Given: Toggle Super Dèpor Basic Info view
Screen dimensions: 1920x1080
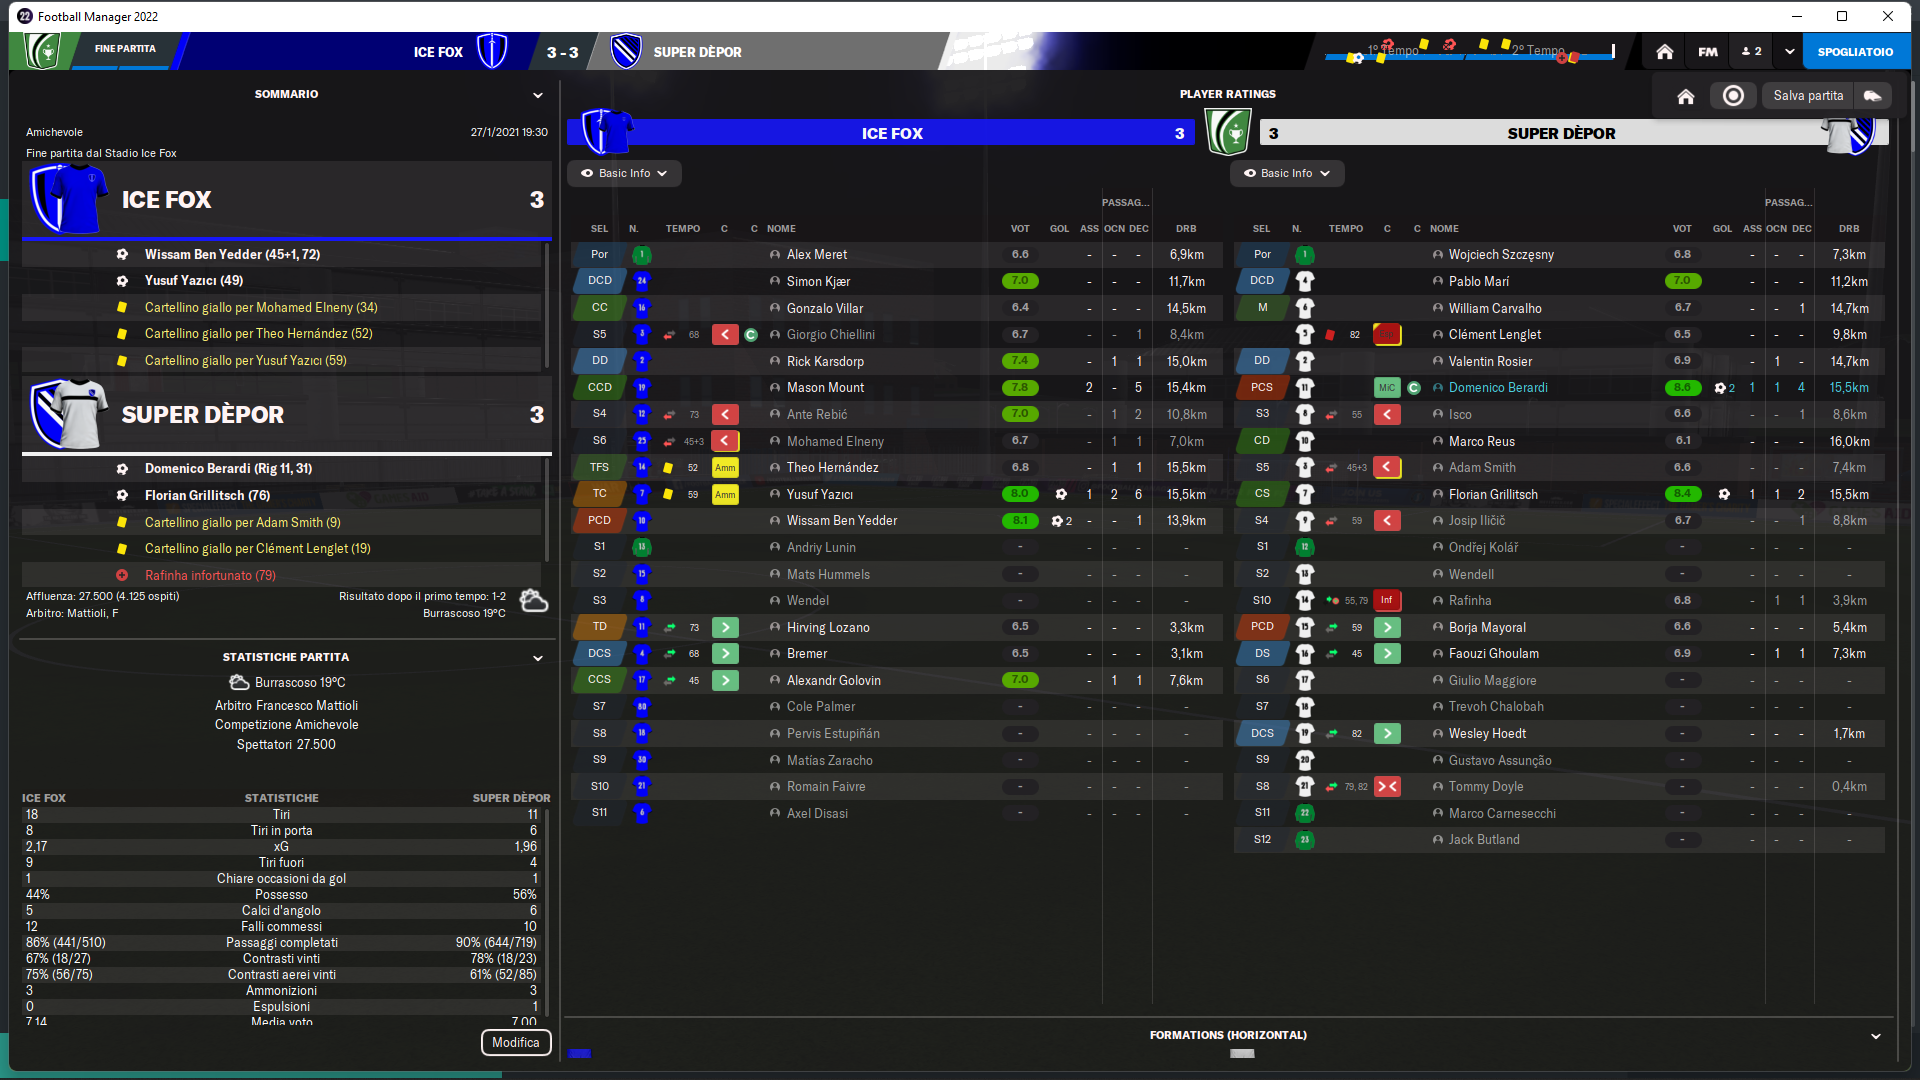Looking at the screenshot, I should (1286, 174).
